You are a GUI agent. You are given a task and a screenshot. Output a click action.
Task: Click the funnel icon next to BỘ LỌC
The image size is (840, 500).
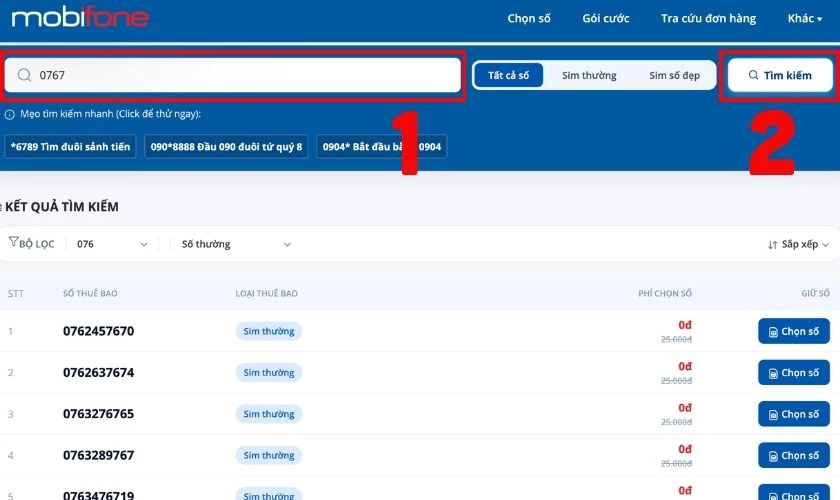click(x=13, y=242)
